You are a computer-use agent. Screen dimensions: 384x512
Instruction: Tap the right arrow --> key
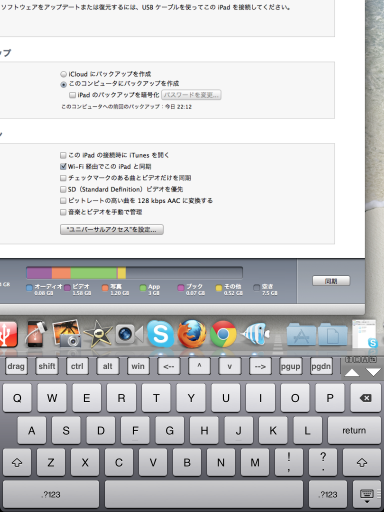tap(260, 366)
